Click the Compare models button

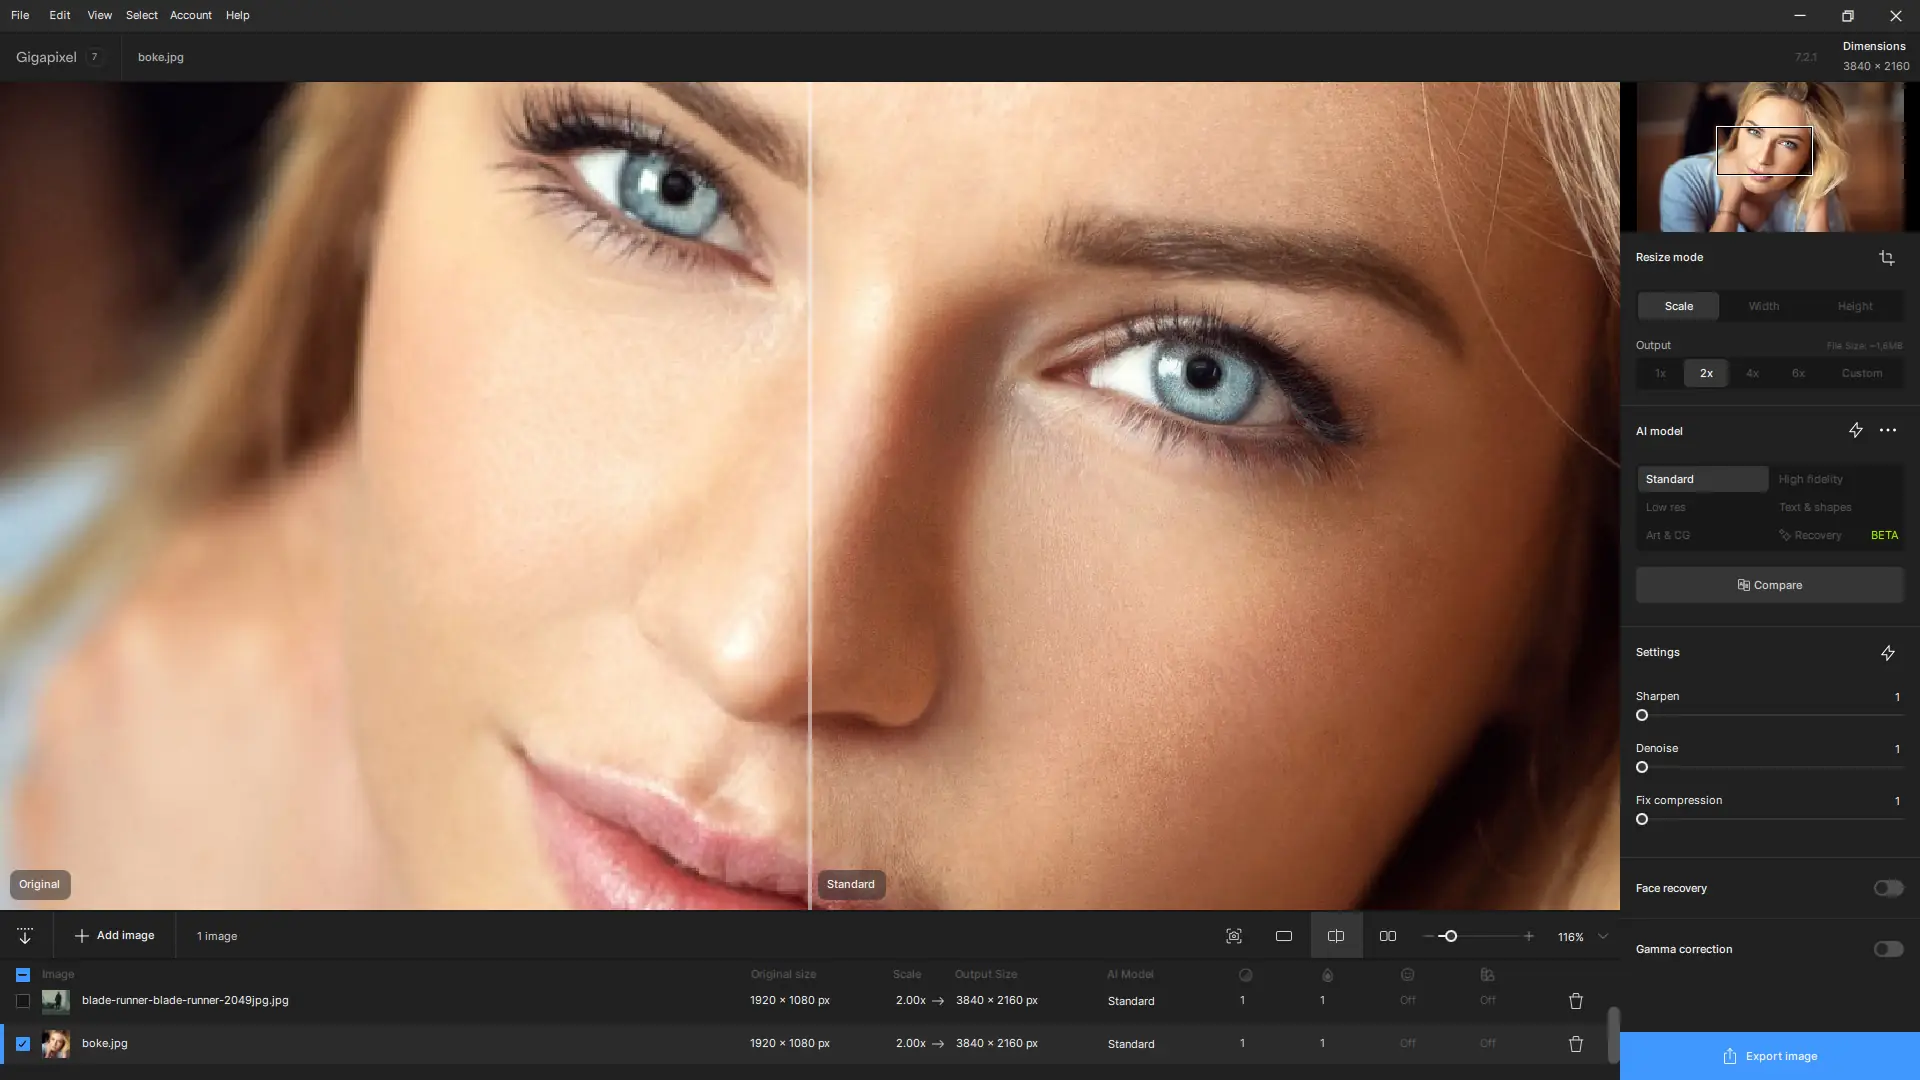[x=1769, y=585]
